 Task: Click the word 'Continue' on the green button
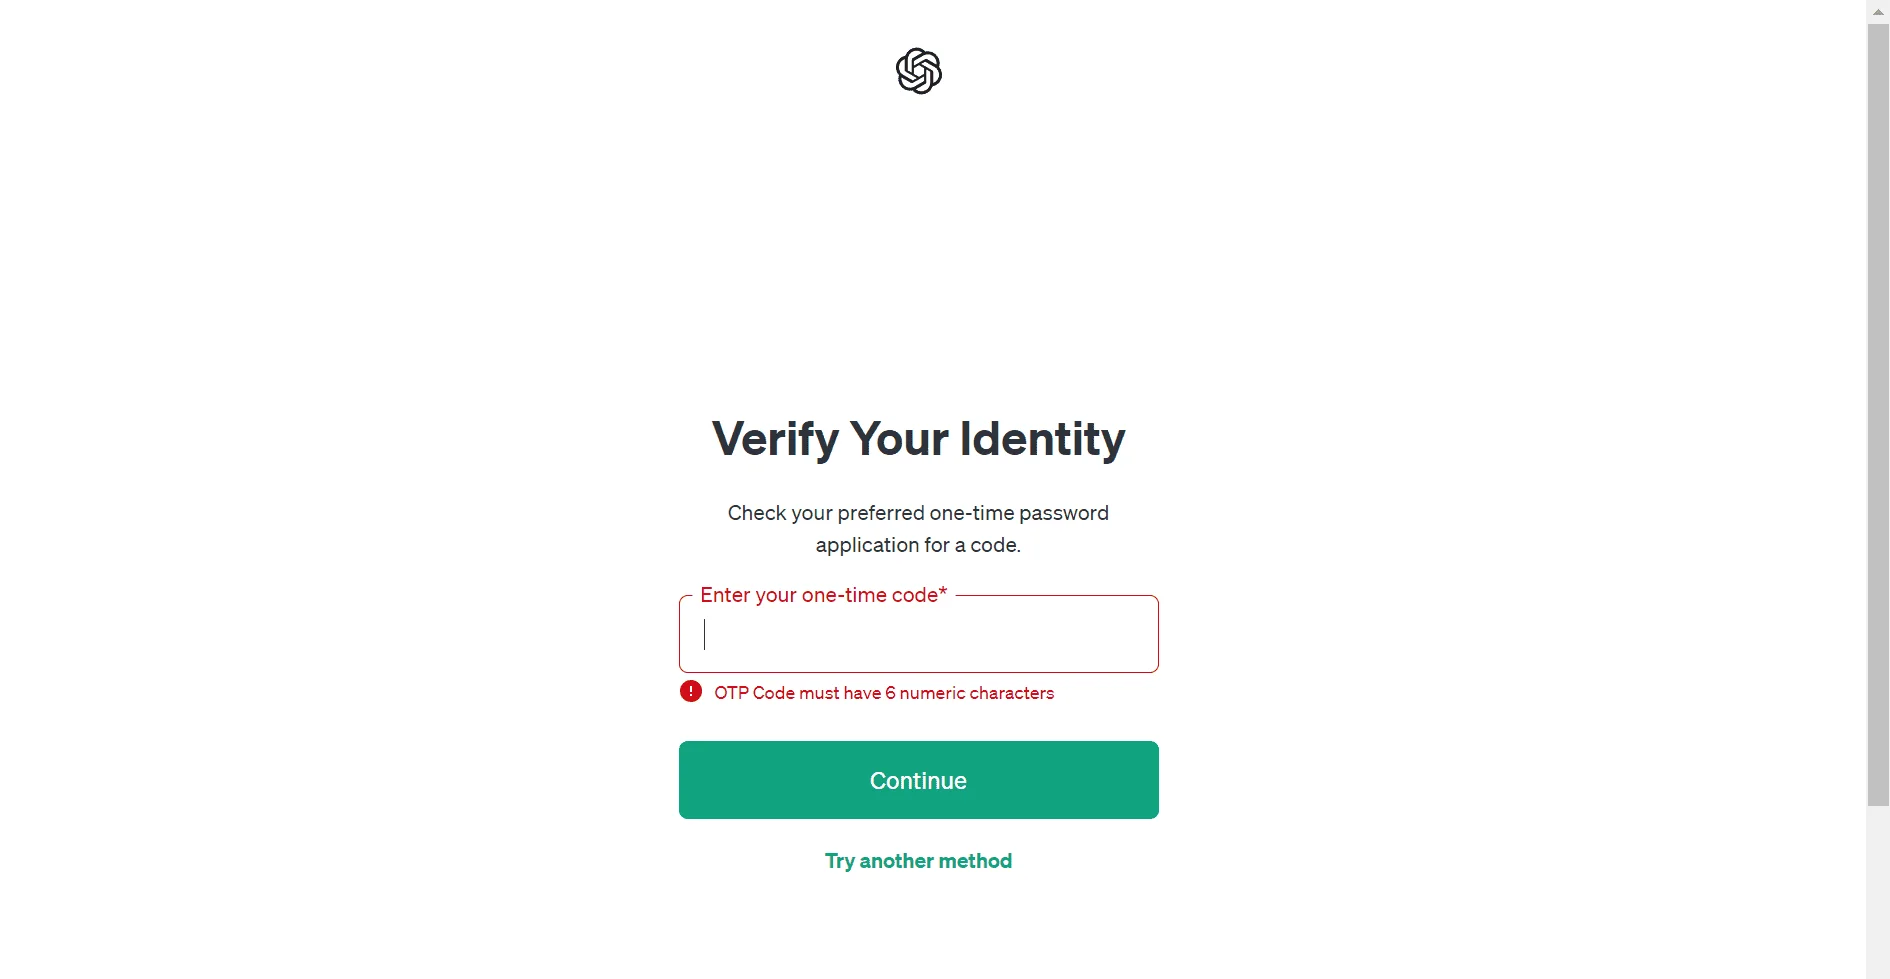tap(918, 781)
